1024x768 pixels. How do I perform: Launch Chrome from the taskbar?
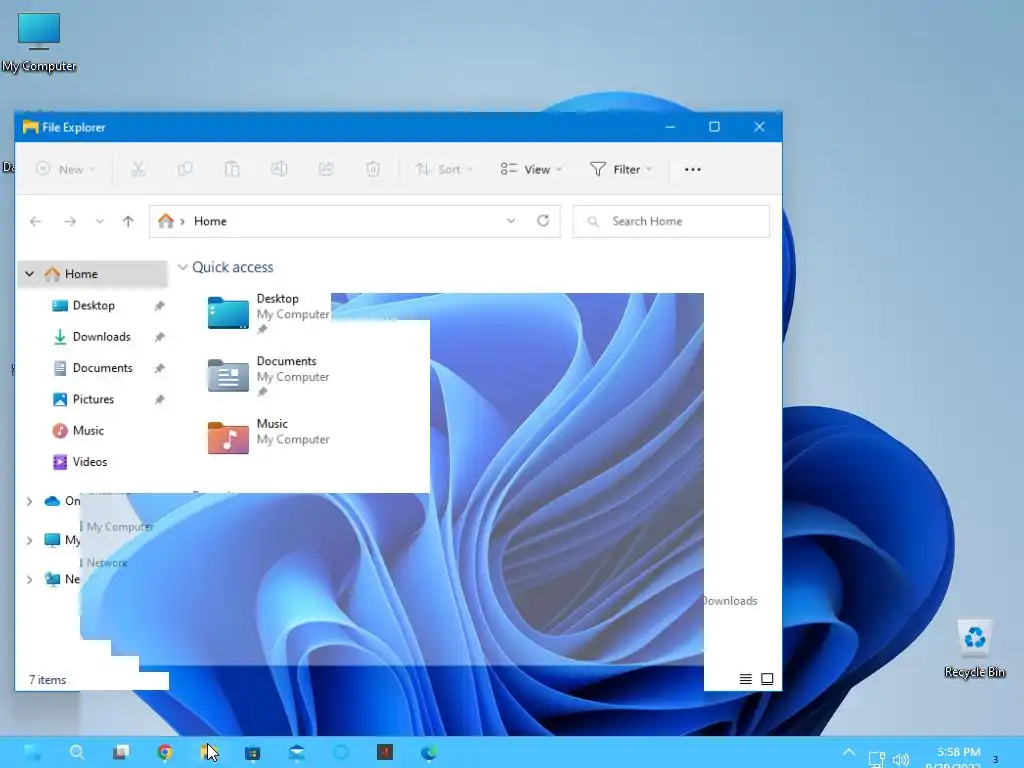[165, 752]
